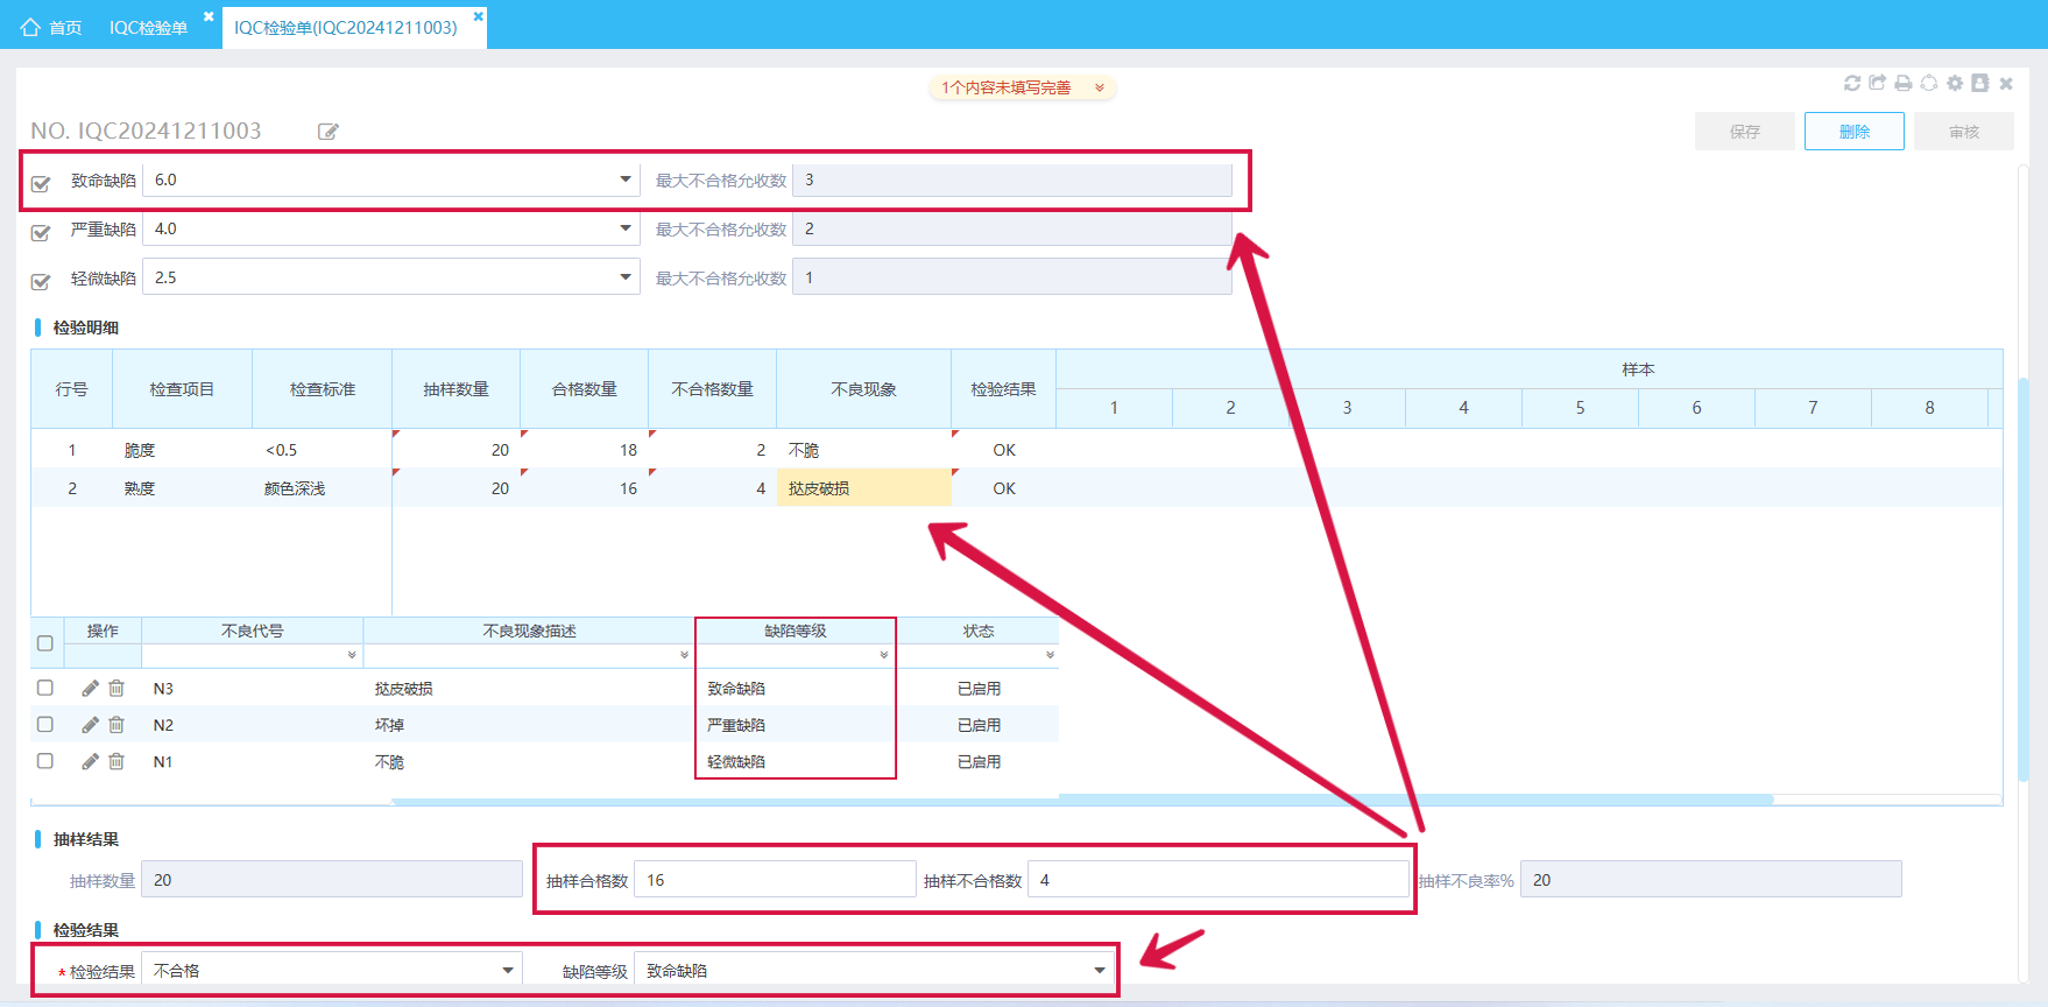This screenshot has width=2048, height=1007.
Task: Click the refresh icon in the form toolbar
Action: coord(1852,84)
